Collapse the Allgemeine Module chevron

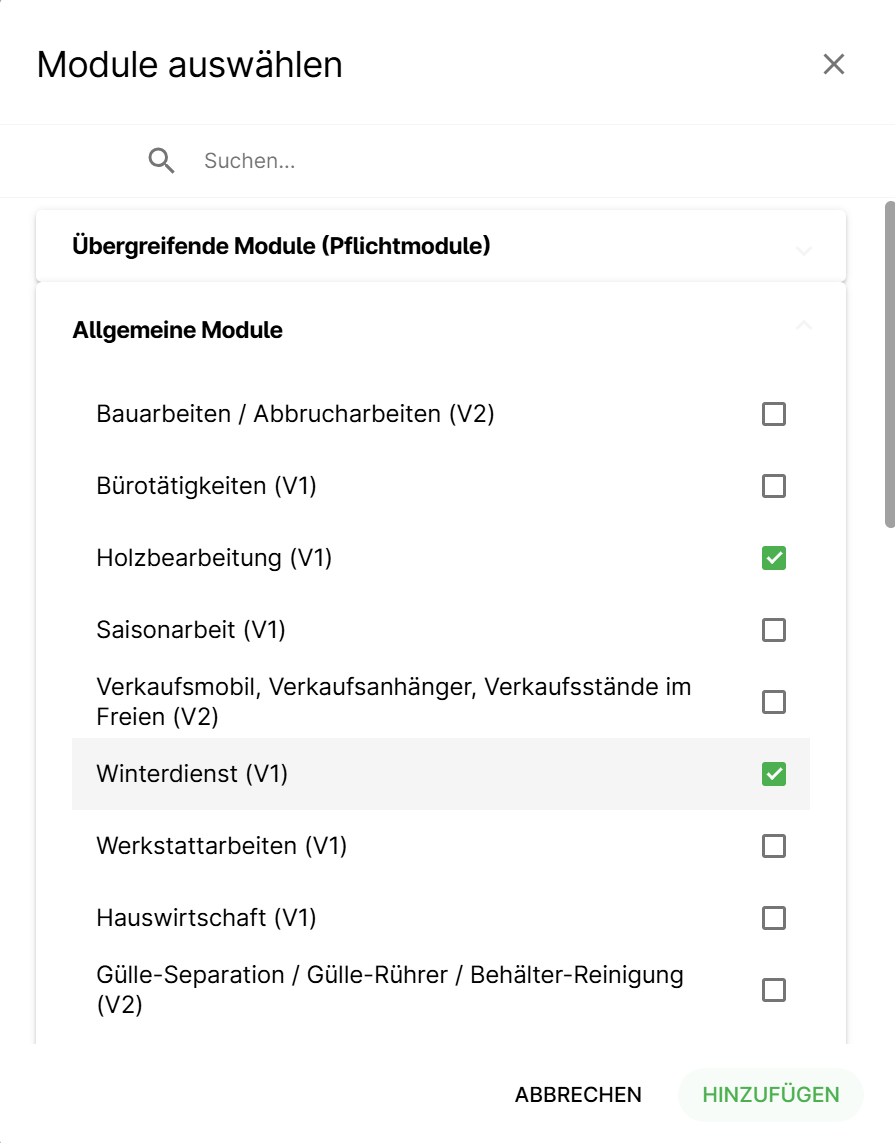tap(804, 325)
